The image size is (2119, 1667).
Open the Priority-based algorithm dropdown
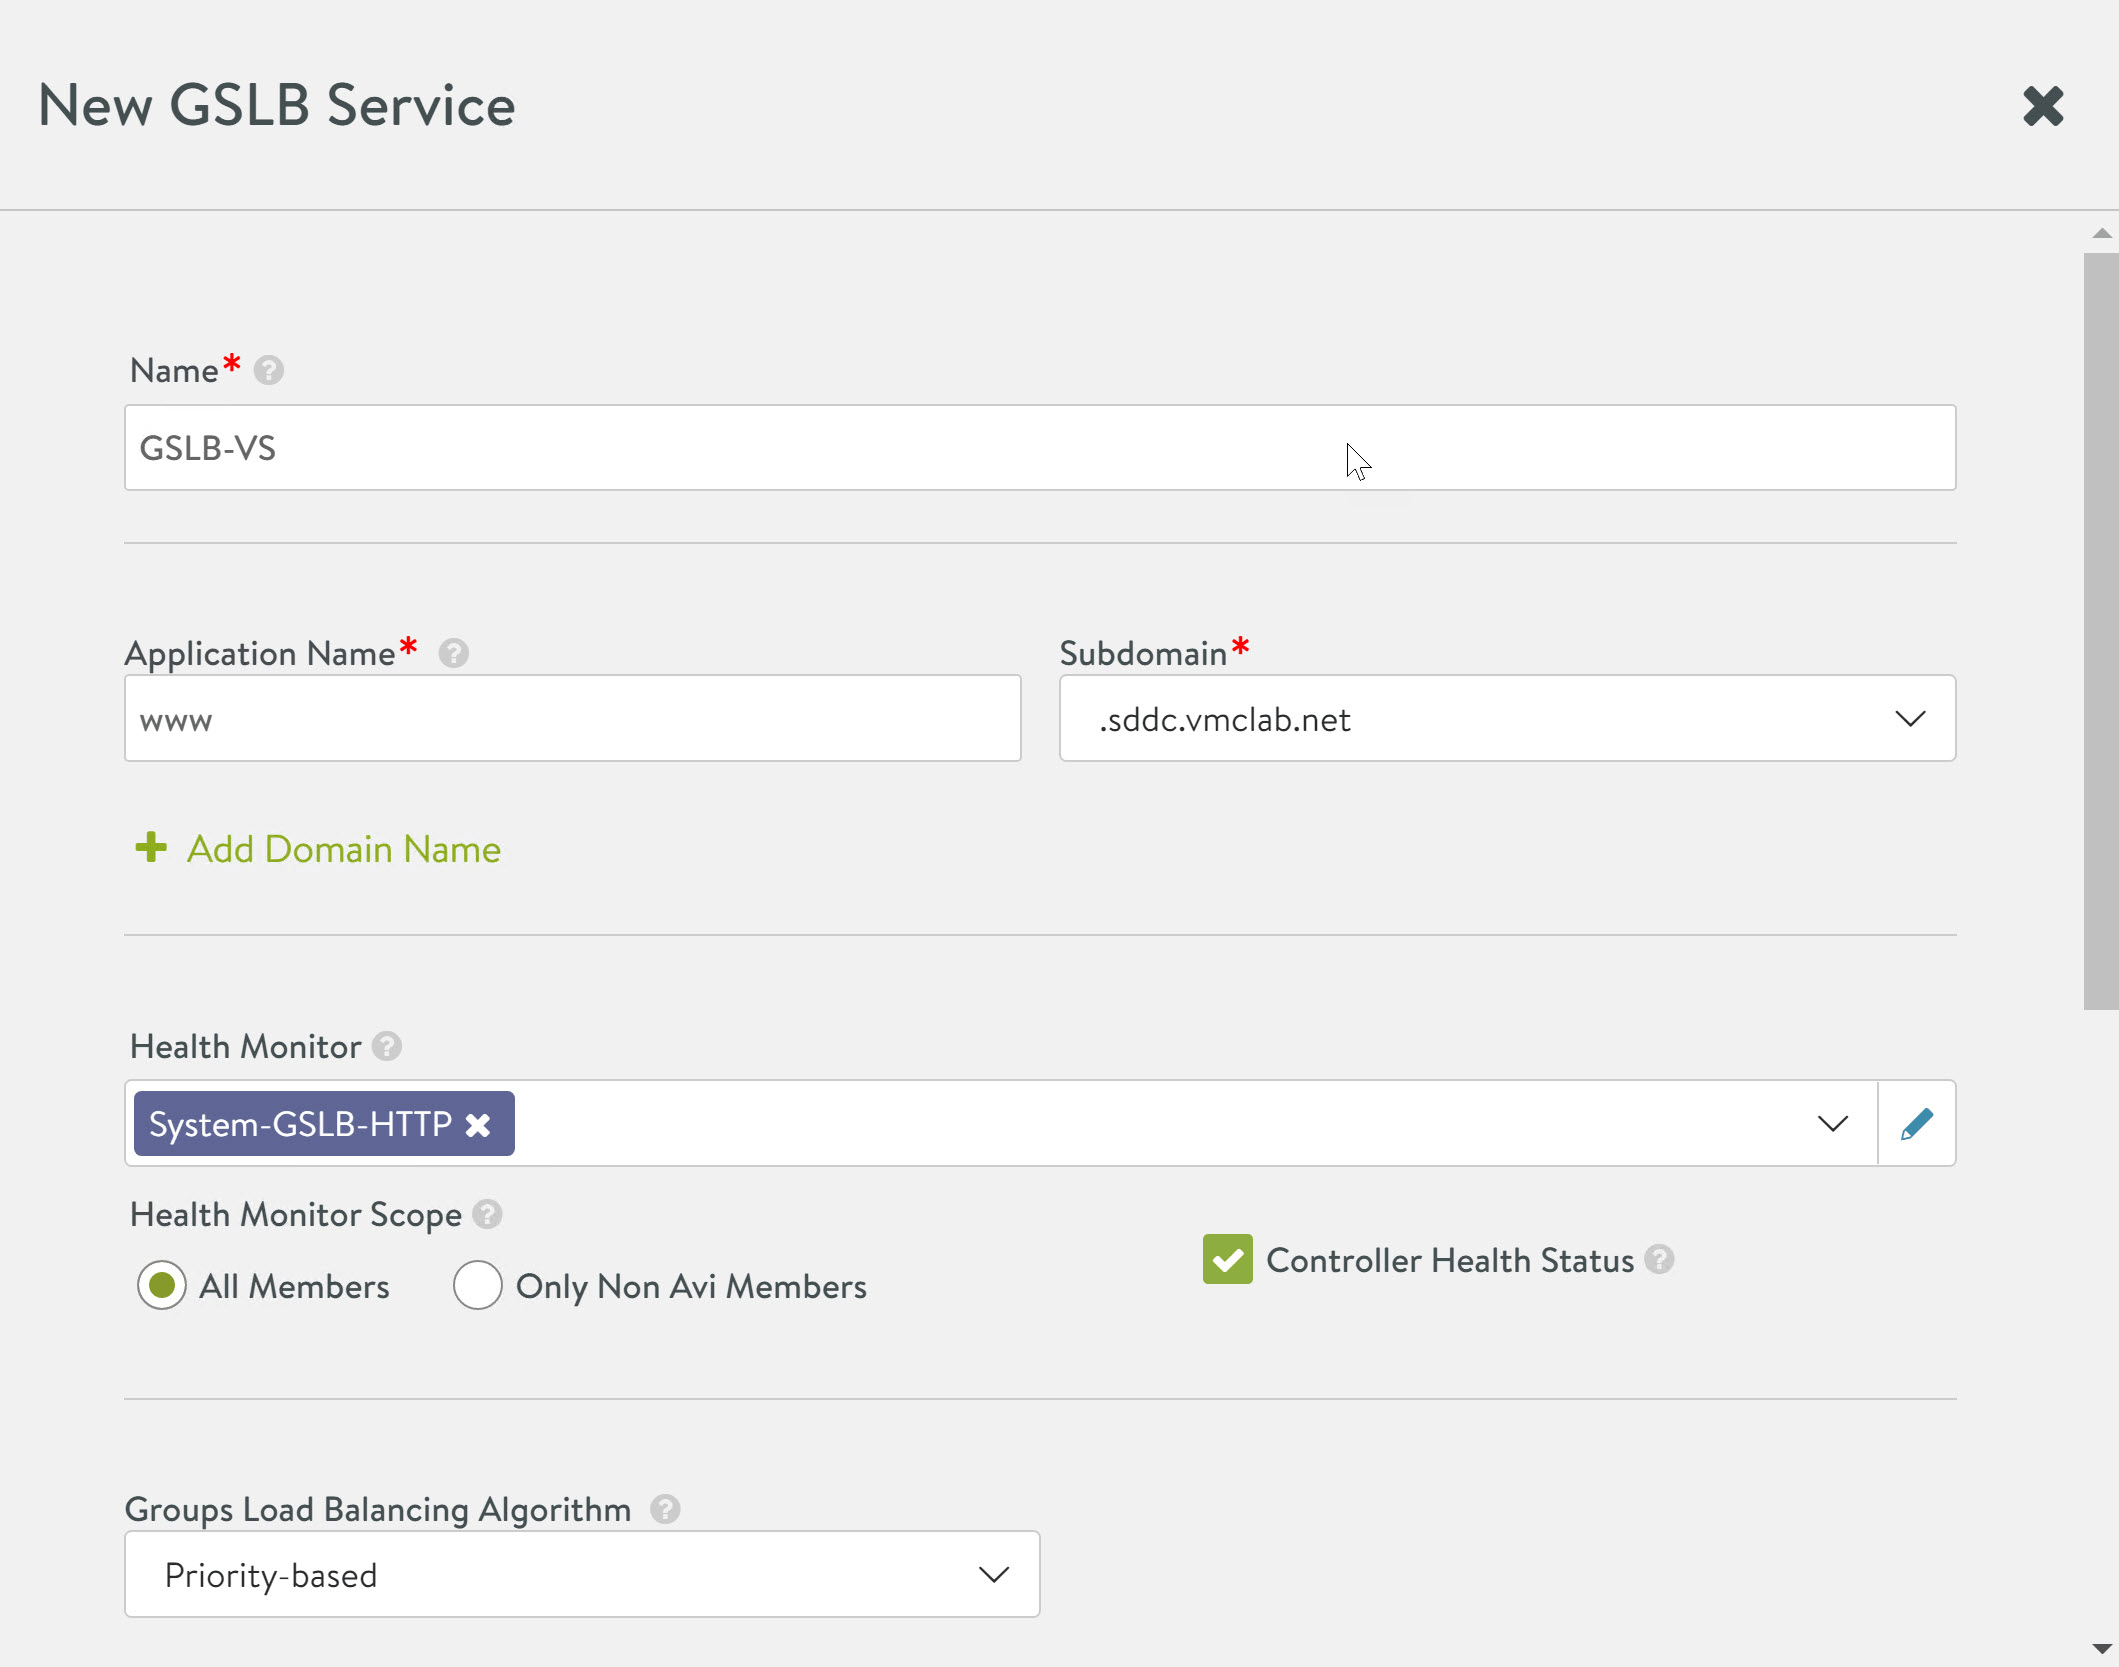[993, 1575]
